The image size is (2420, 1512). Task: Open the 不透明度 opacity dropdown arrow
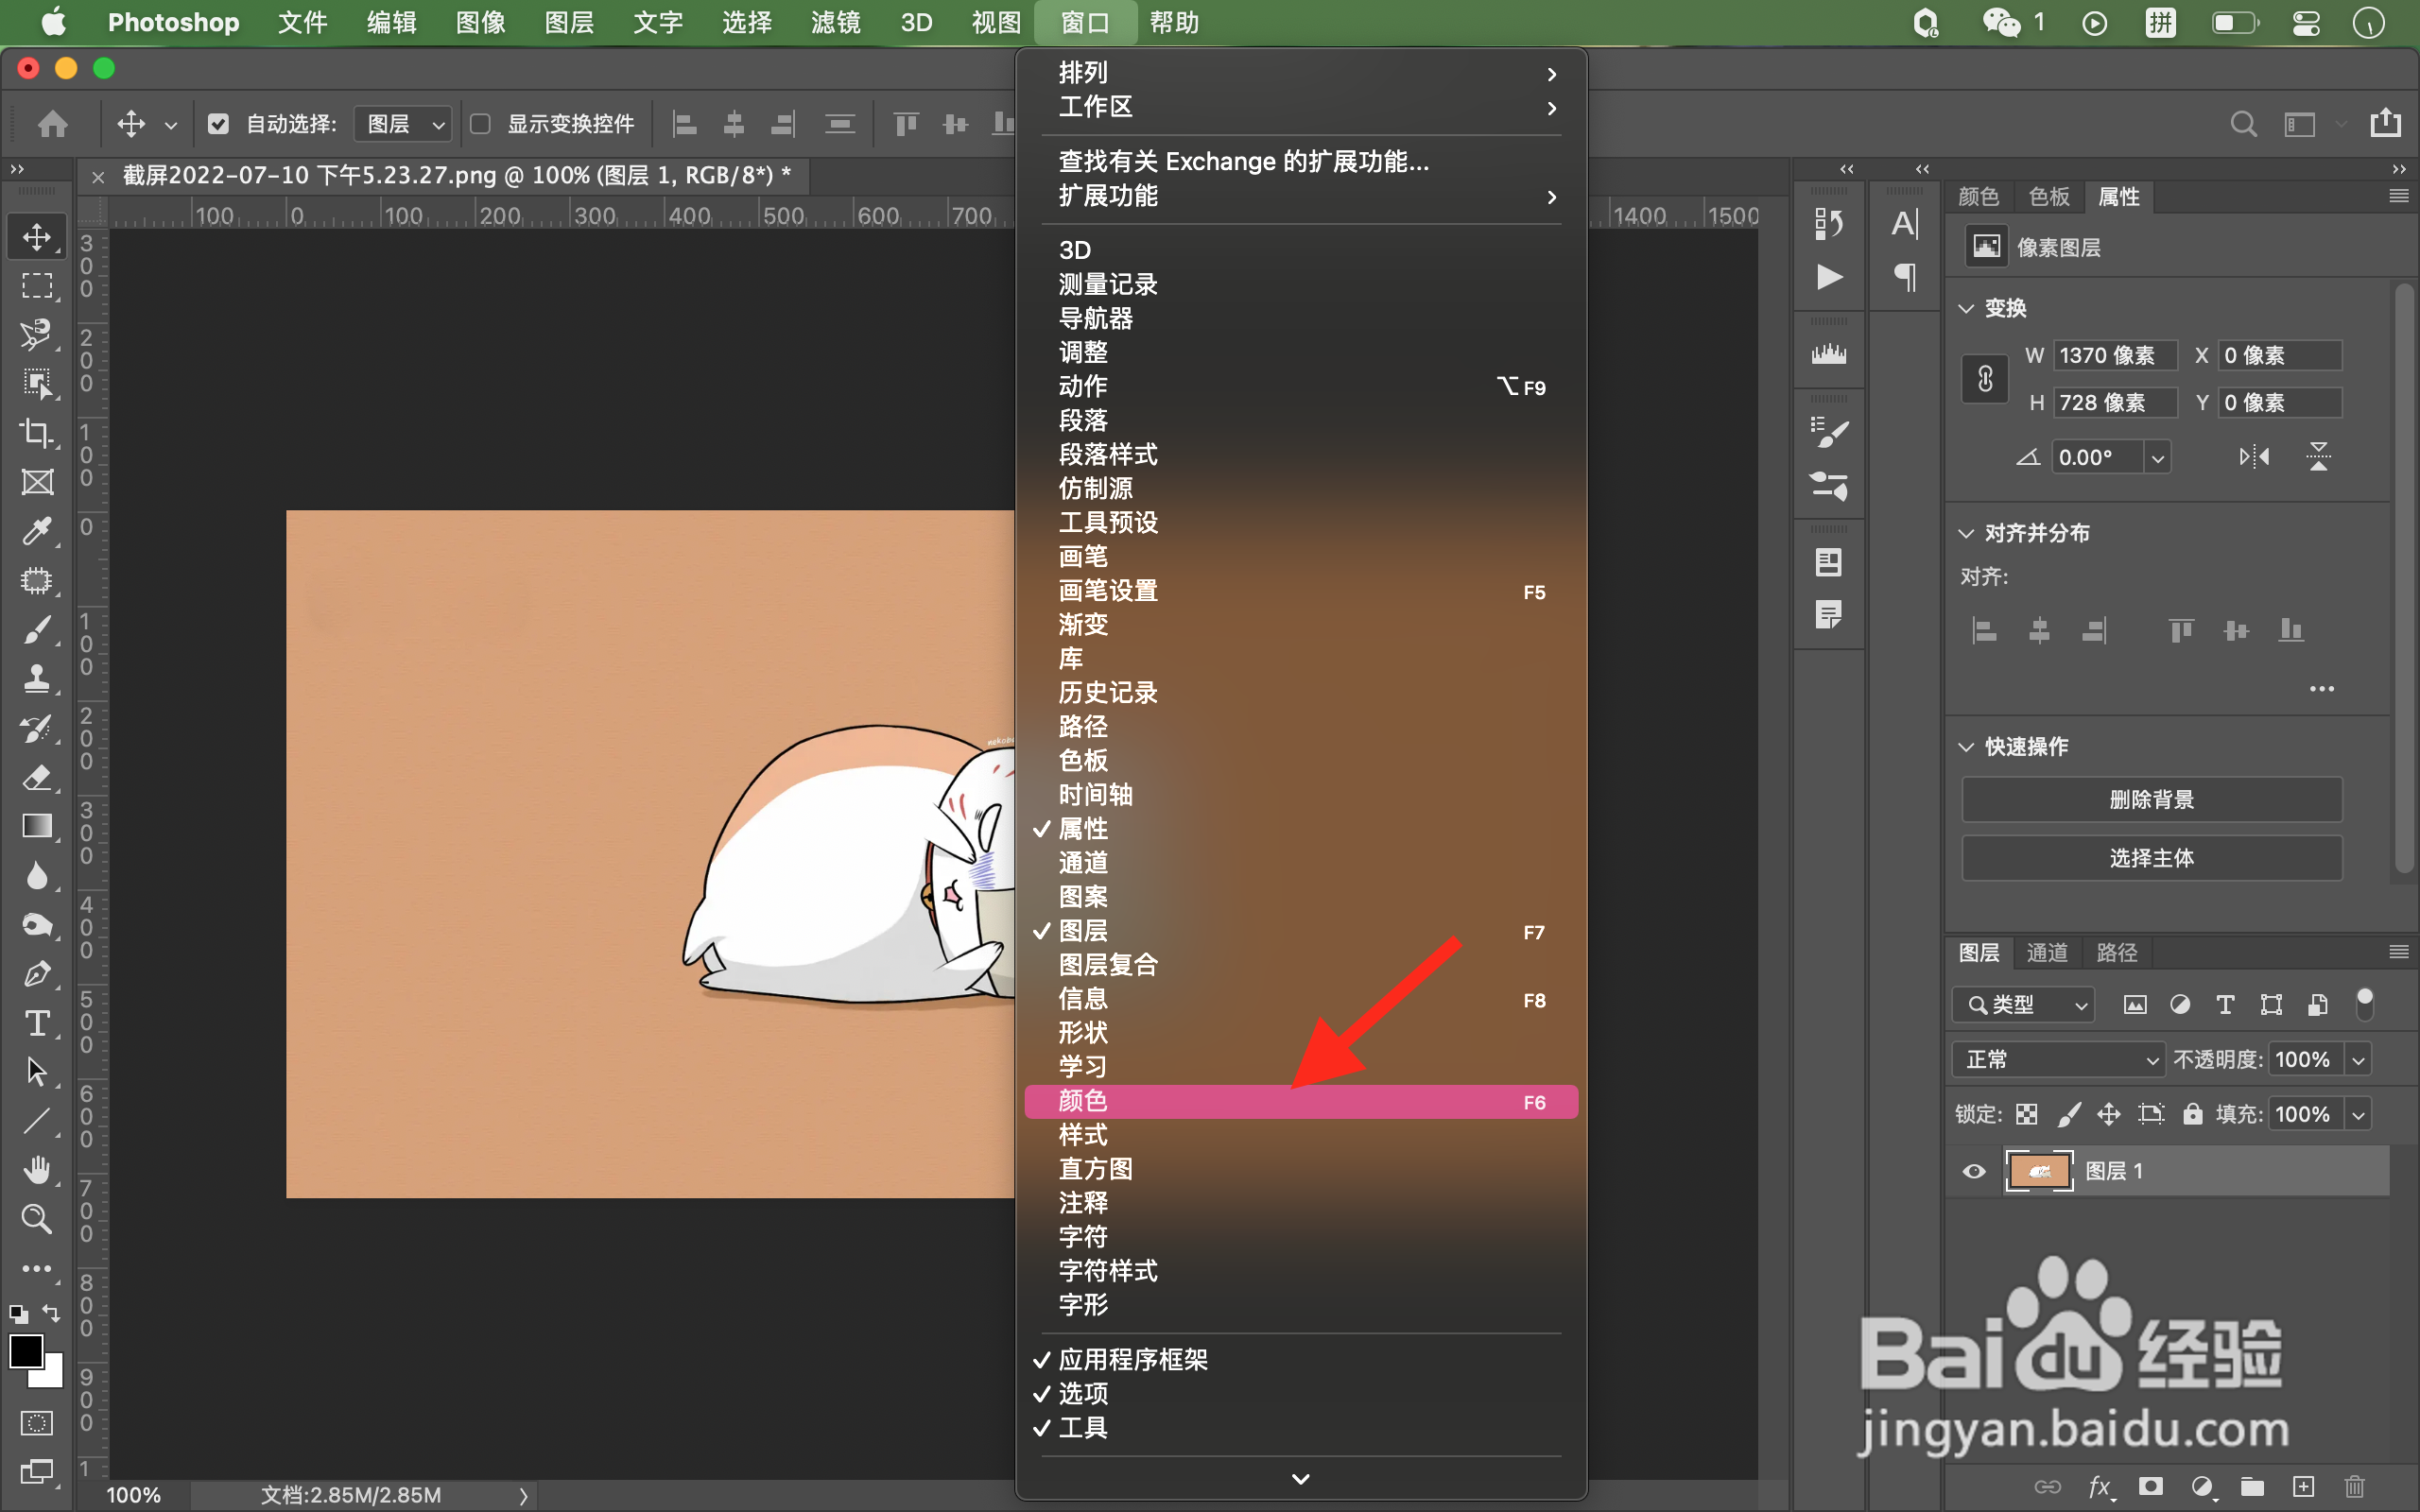tap(2358, 1059)
